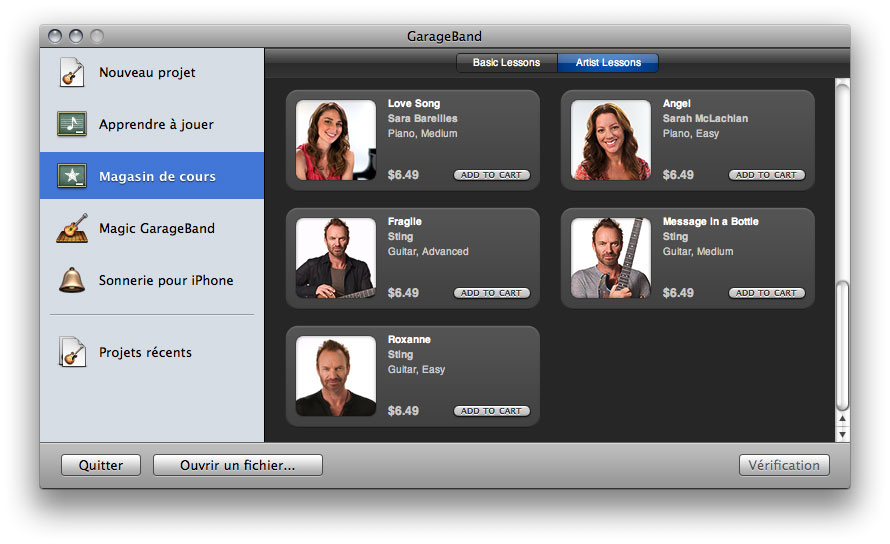Switch to the Artist Lessons tab

(x=608, y=62)
